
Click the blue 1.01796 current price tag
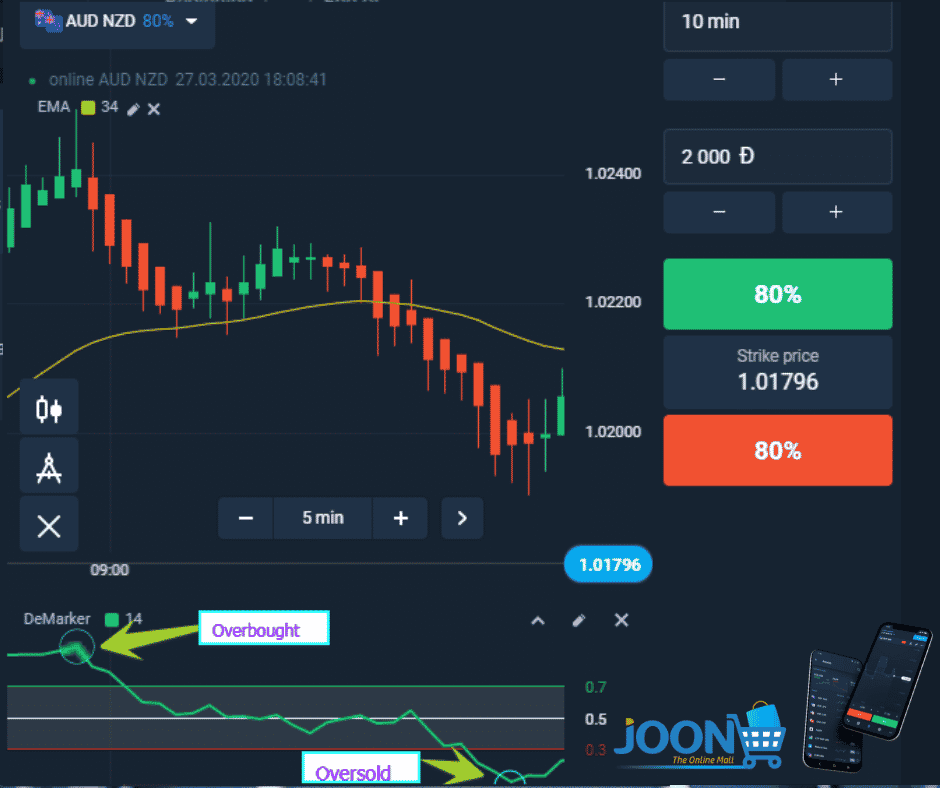(608, 564)
